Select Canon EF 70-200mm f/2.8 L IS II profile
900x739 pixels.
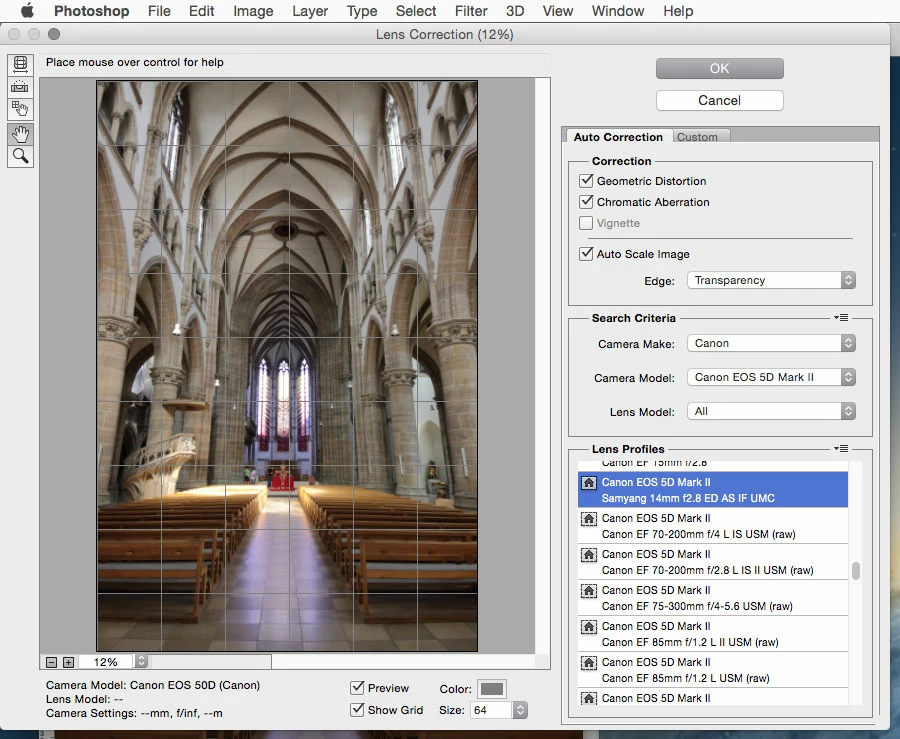click(x=712, y=562)
